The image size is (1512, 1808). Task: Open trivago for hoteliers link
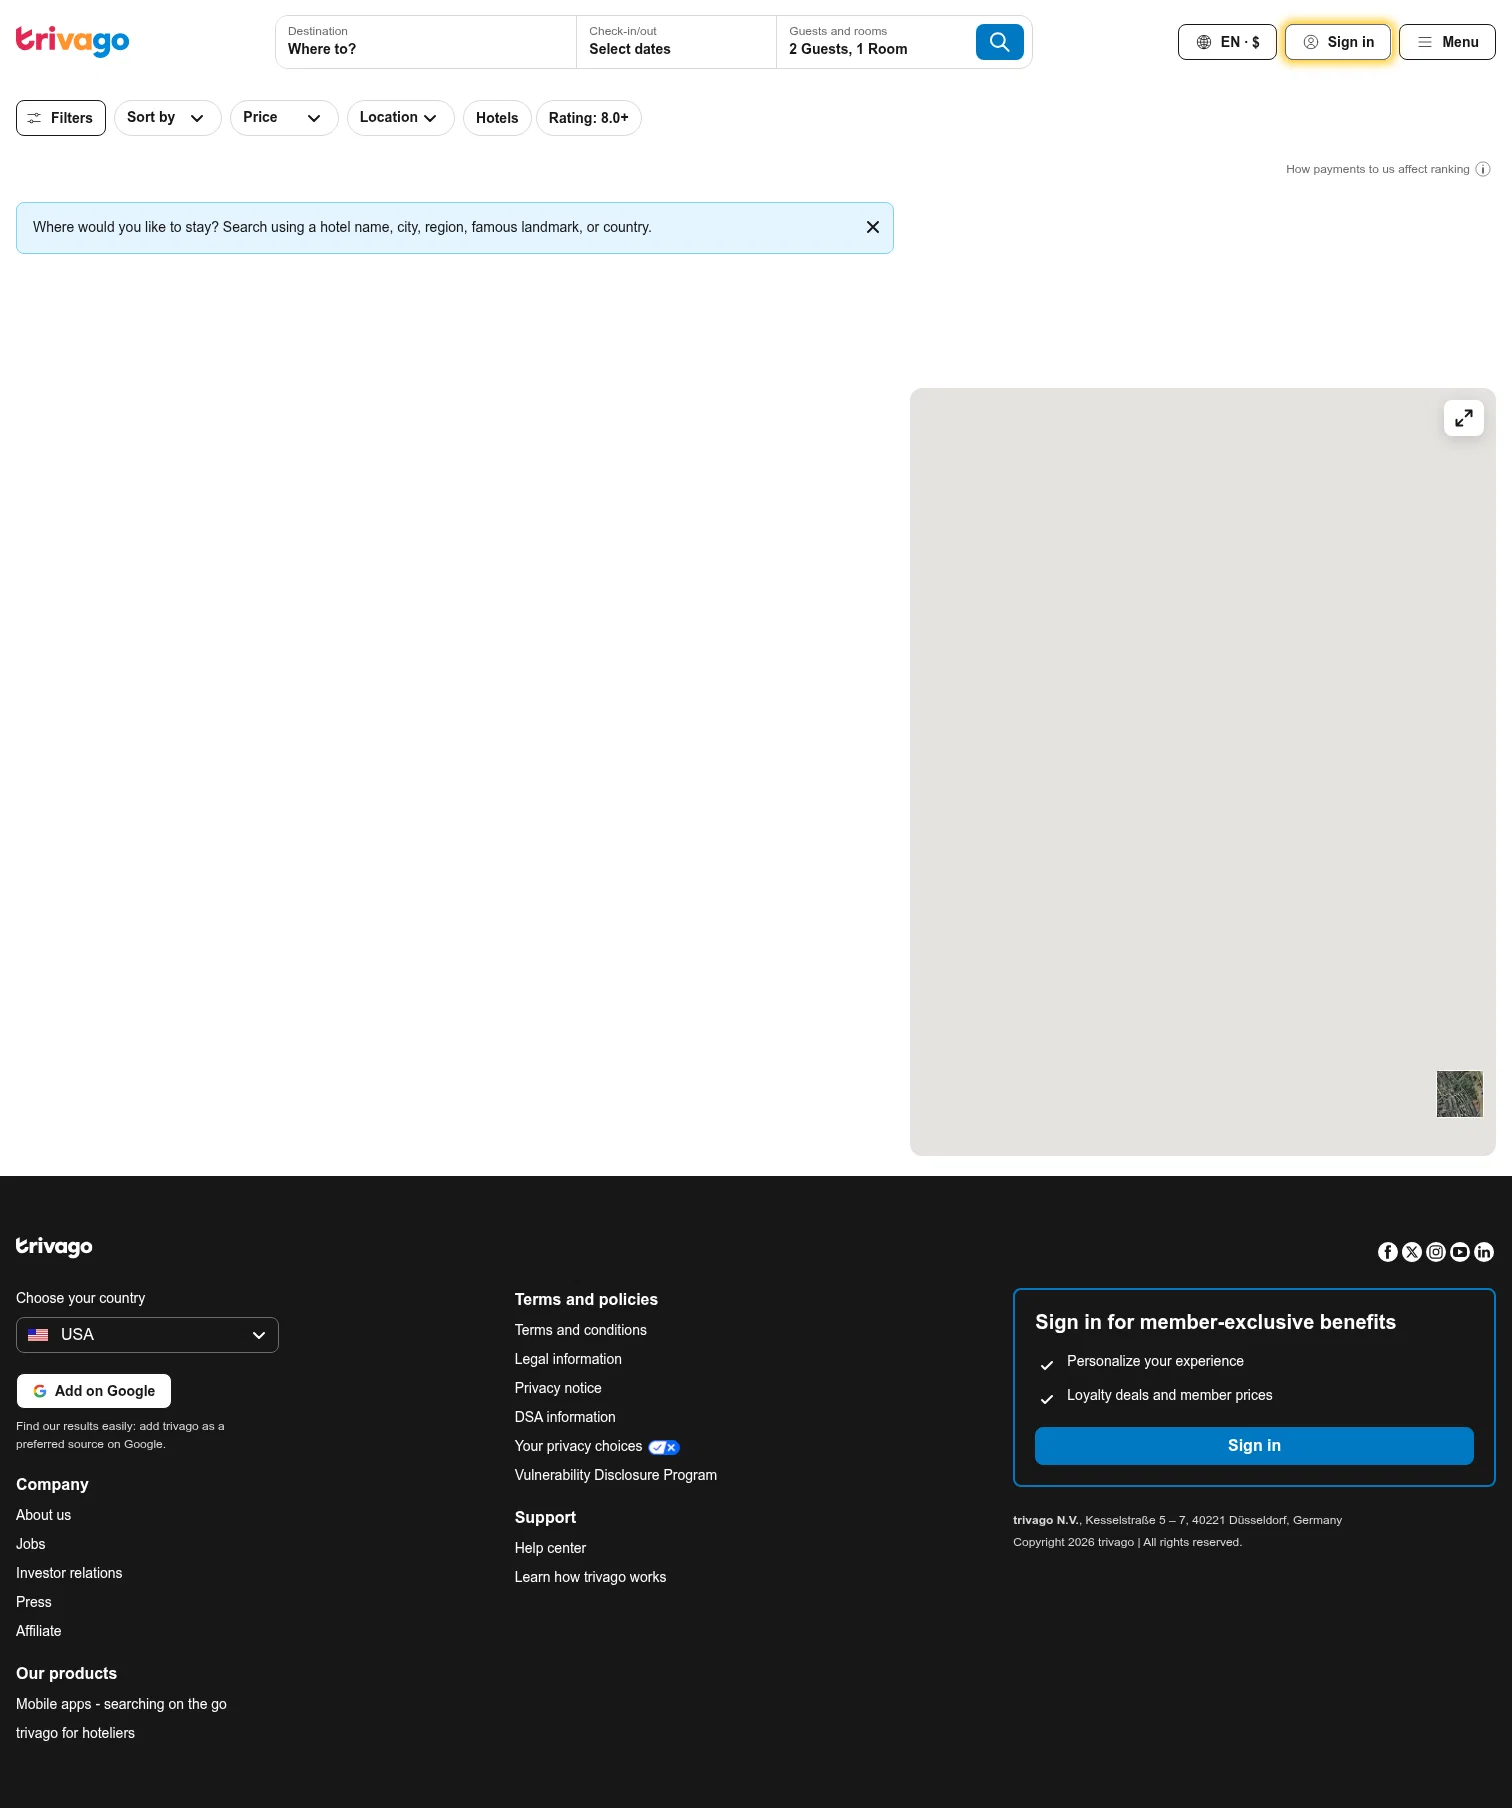pos(75,1733)
